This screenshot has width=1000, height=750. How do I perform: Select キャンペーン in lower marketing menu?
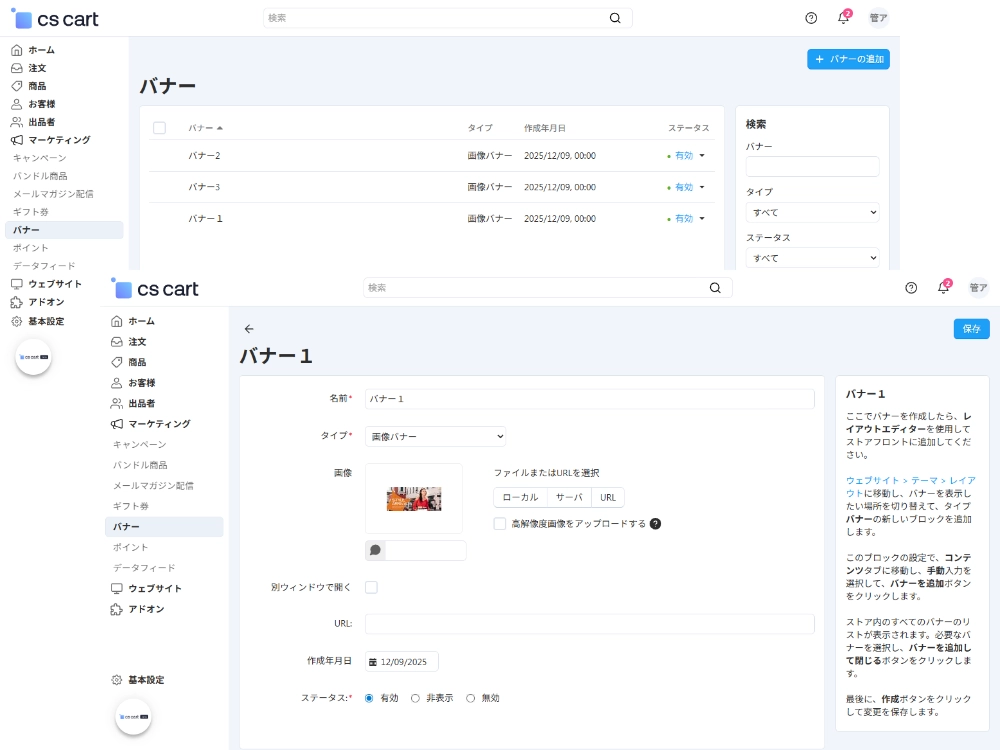tap(139, 444)
